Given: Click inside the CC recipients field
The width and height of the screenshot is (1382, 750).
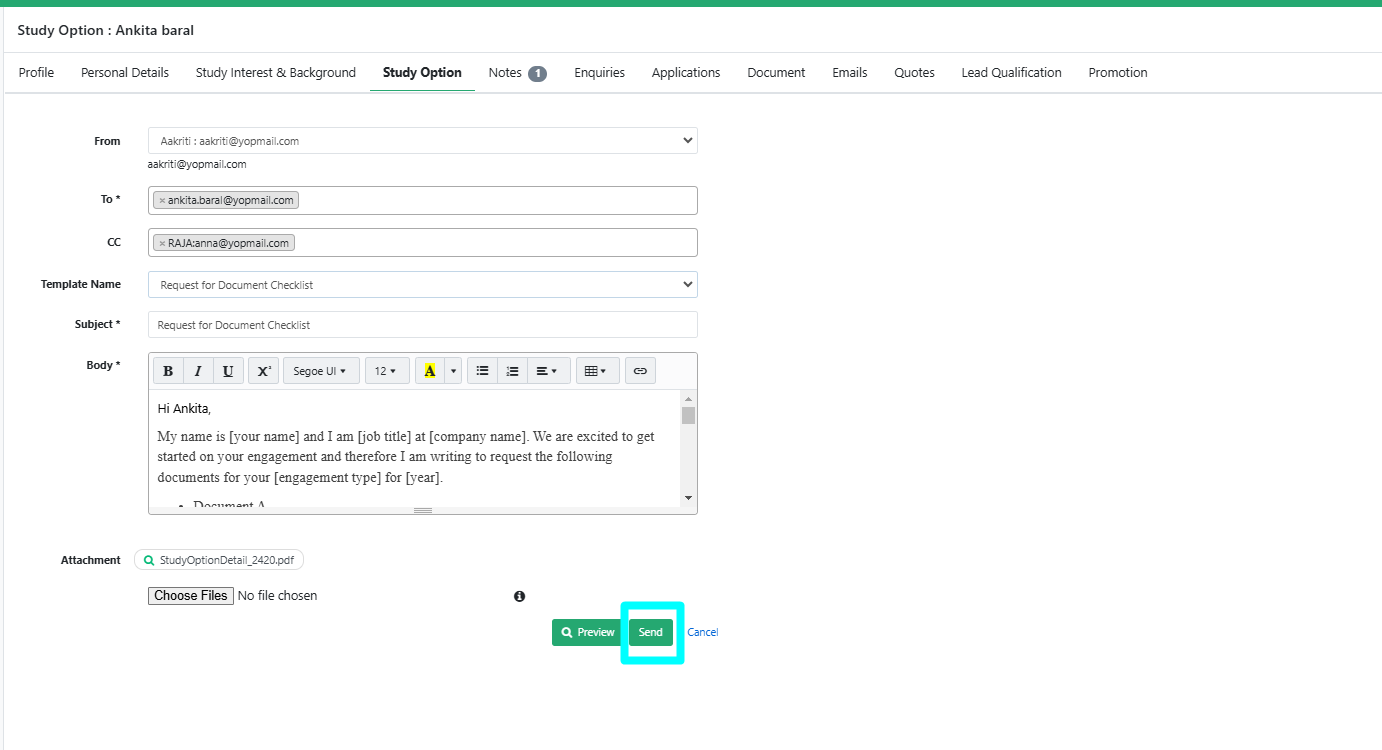Looking at the screenshot, I should [423, 243].
